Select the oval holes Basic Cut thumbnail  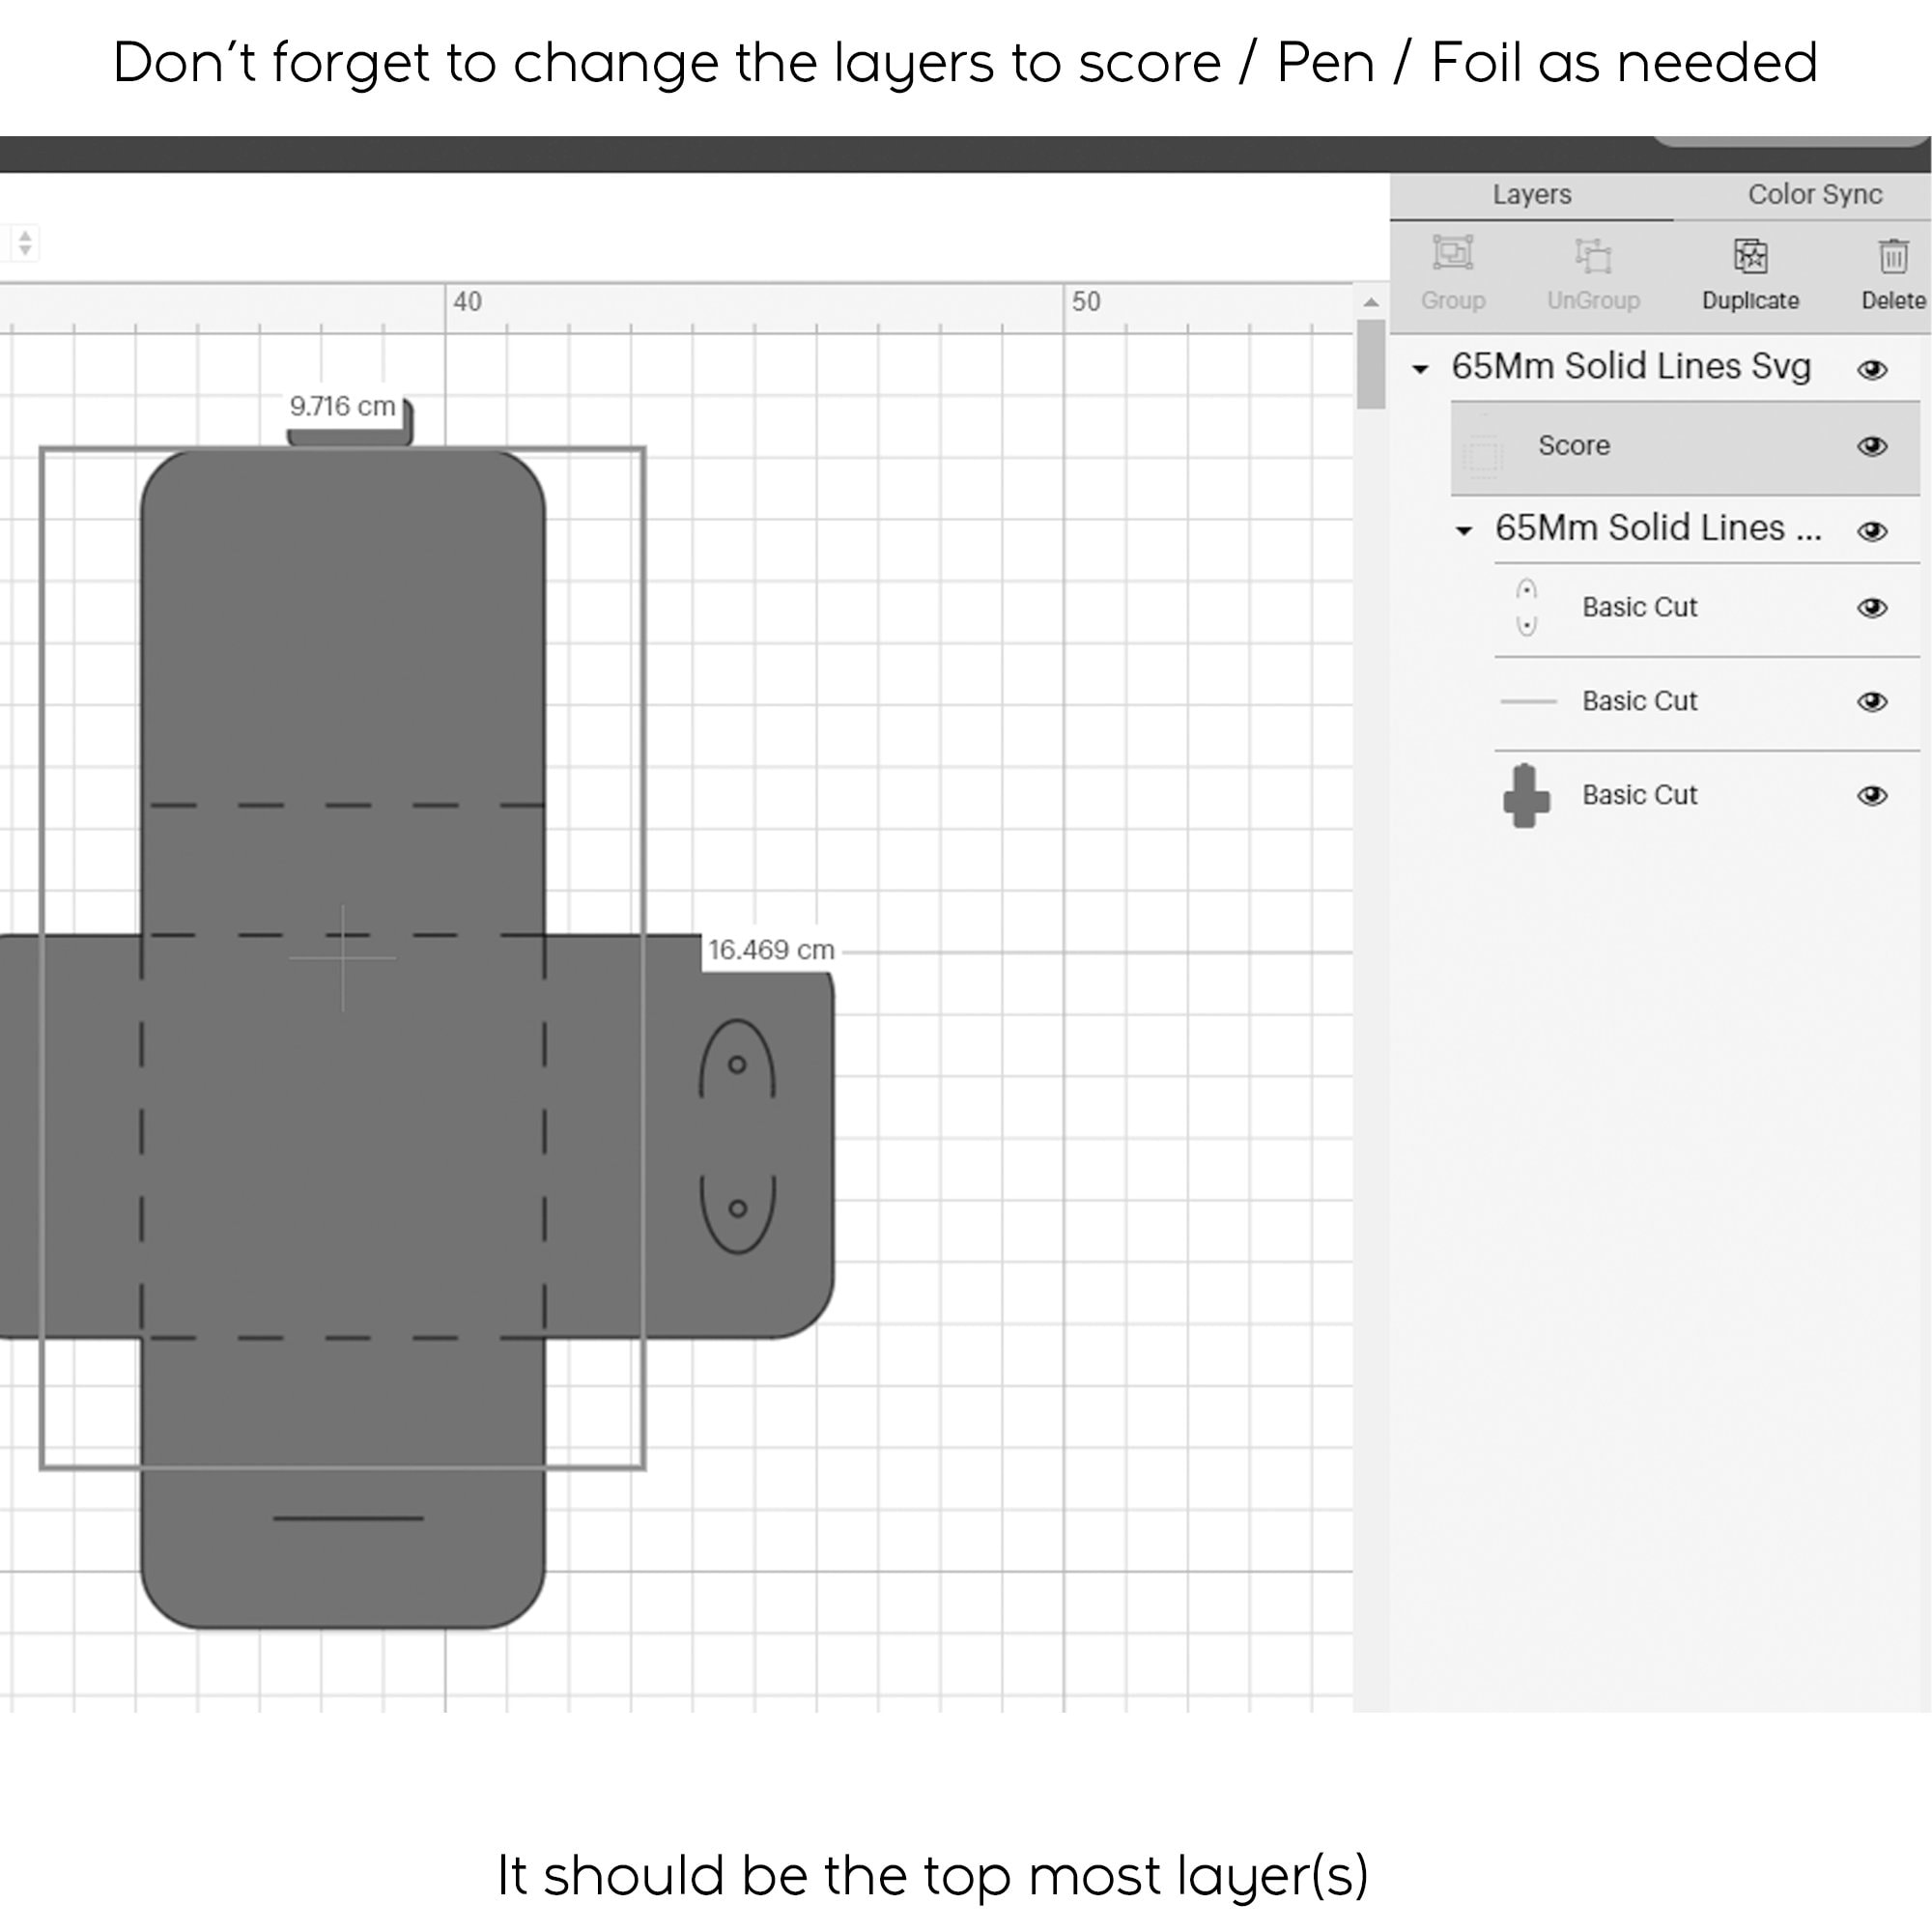point(1526,607)
